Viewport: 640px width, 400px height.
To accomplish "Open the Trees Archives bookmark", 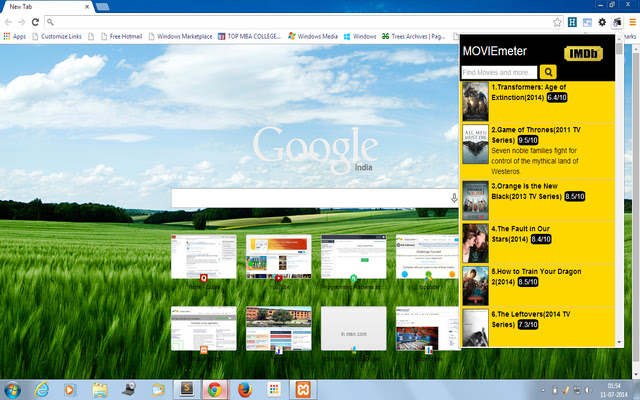I will tap(413, 36).
